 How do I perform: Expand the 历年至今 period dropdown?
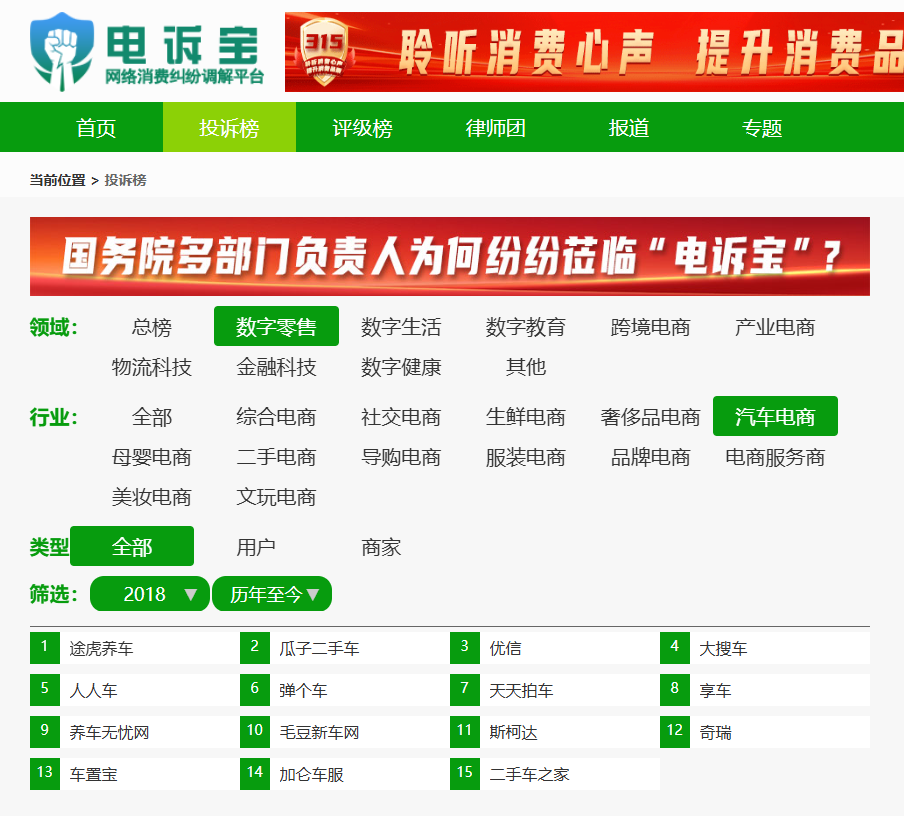(x=272, y=594)
